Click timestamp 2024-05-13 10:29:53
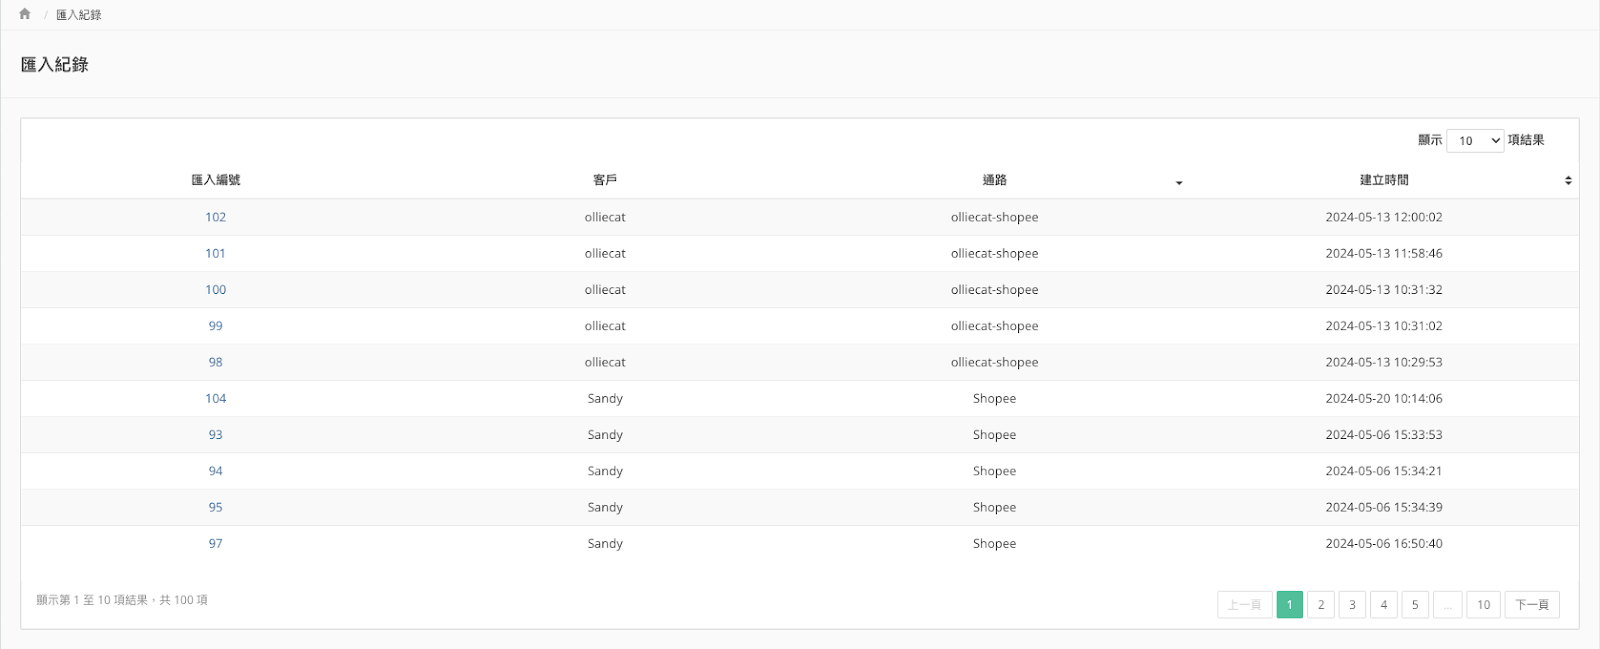This screenshot has height=649, width=1600. pos(1384,362)
